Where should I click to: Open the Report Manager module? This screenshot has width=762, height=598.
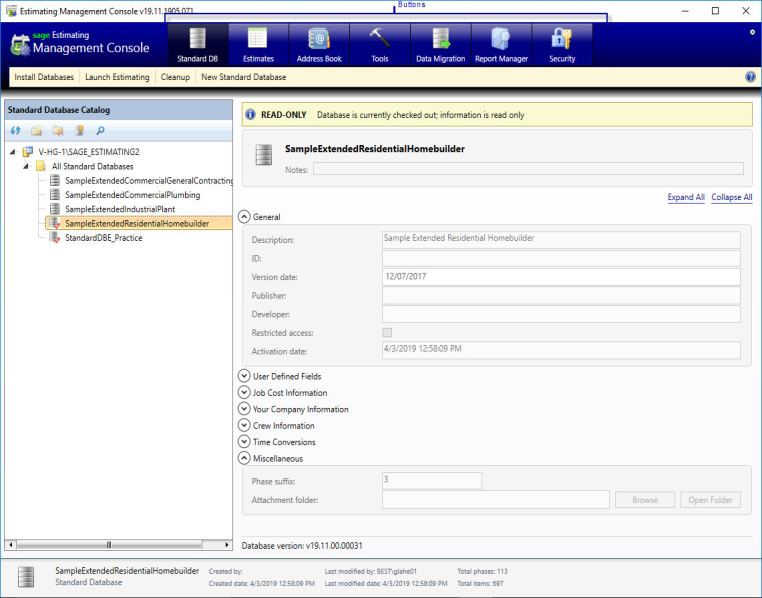(501, 45)
